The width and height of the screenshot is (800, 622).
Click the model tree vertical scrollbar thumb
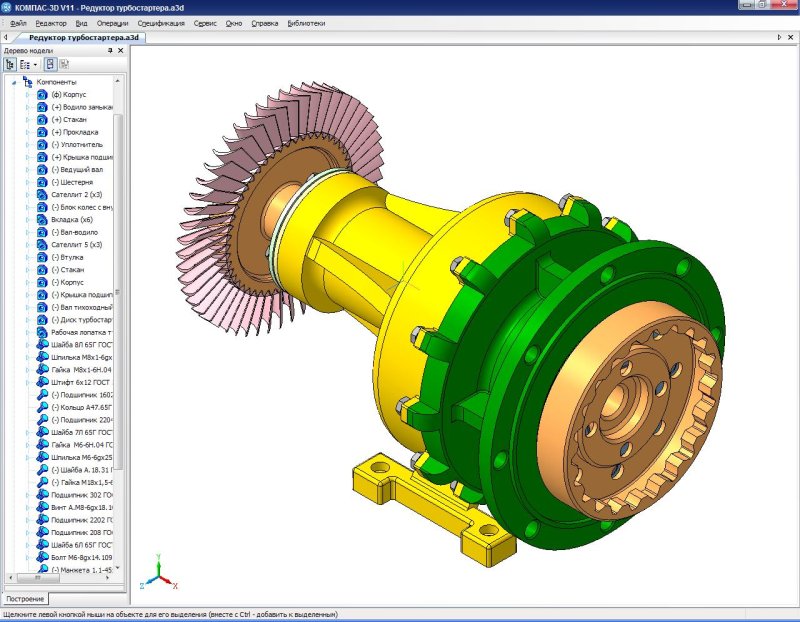point(118,292)
